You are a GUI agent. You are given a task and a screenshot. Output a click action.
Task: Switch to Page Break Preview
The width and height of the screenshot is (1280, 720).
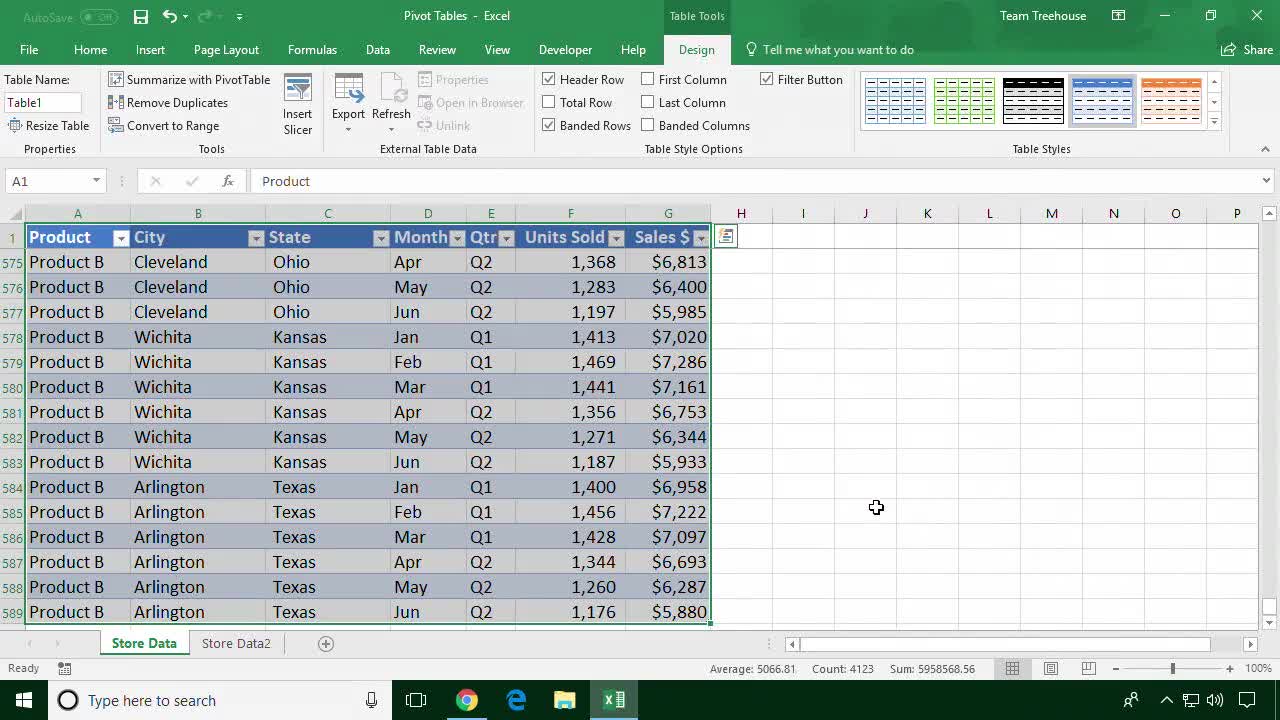[1088, 668]
